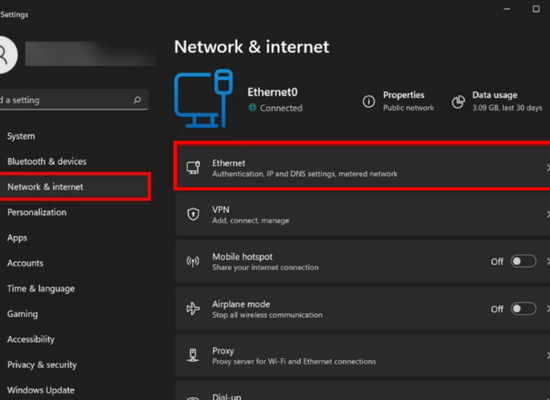Open Apps settings category
This screenshot has height=400, width=550.
click(17, 238)
